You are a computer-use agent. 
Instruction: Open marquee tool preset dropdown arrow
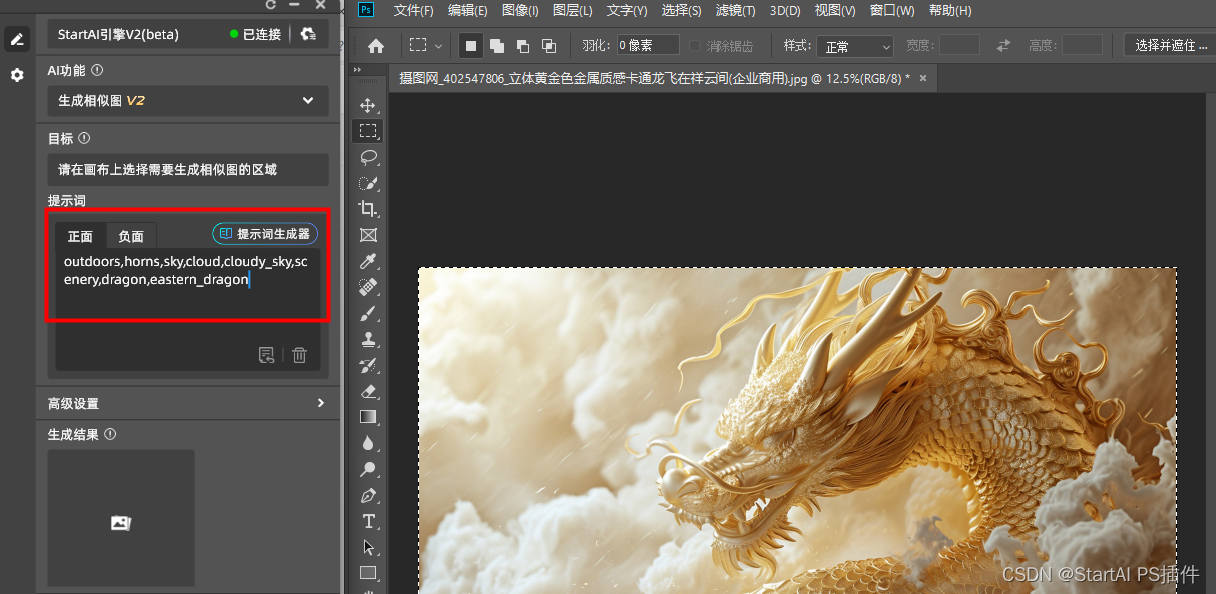tap(438, 46)
